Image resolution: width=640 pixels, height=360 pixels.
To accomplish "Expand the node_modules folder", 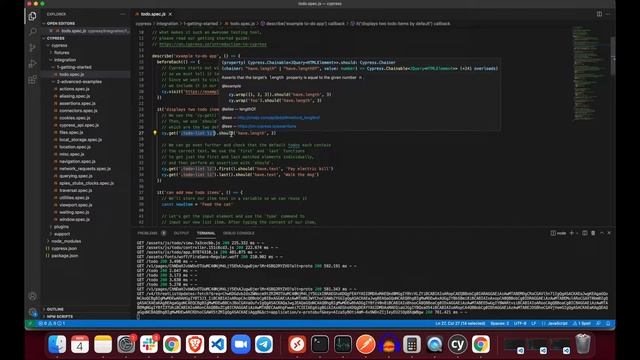I will pyautogui.click(x=87, y=241).
